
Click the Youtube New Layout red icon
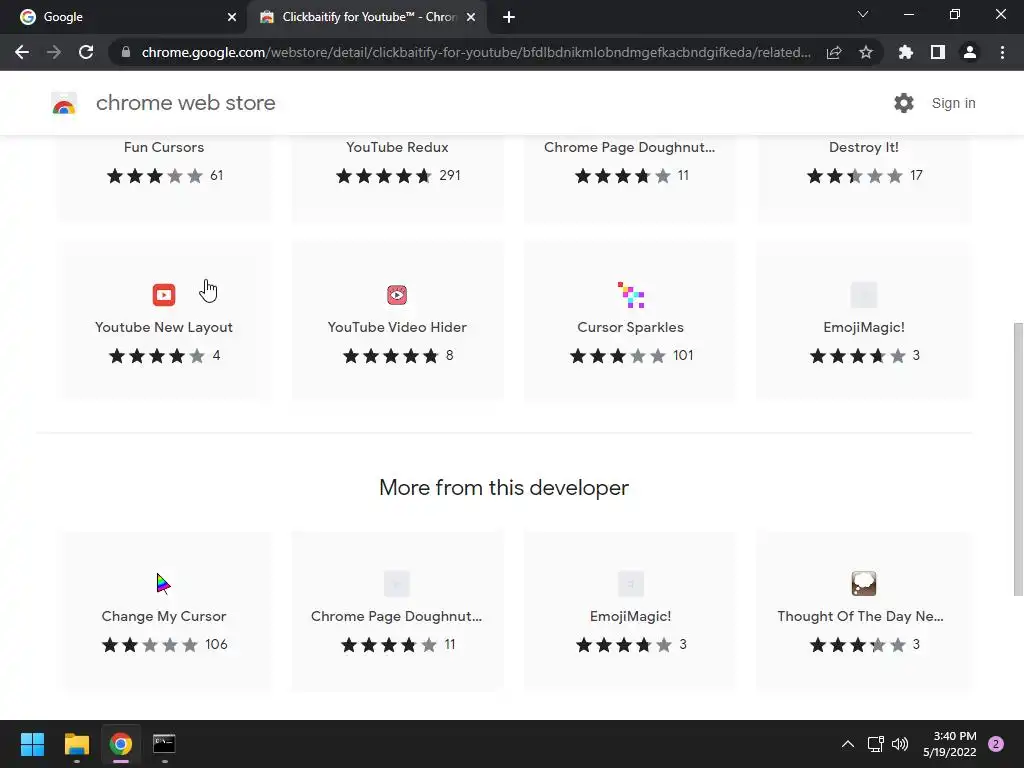(164, 295)
